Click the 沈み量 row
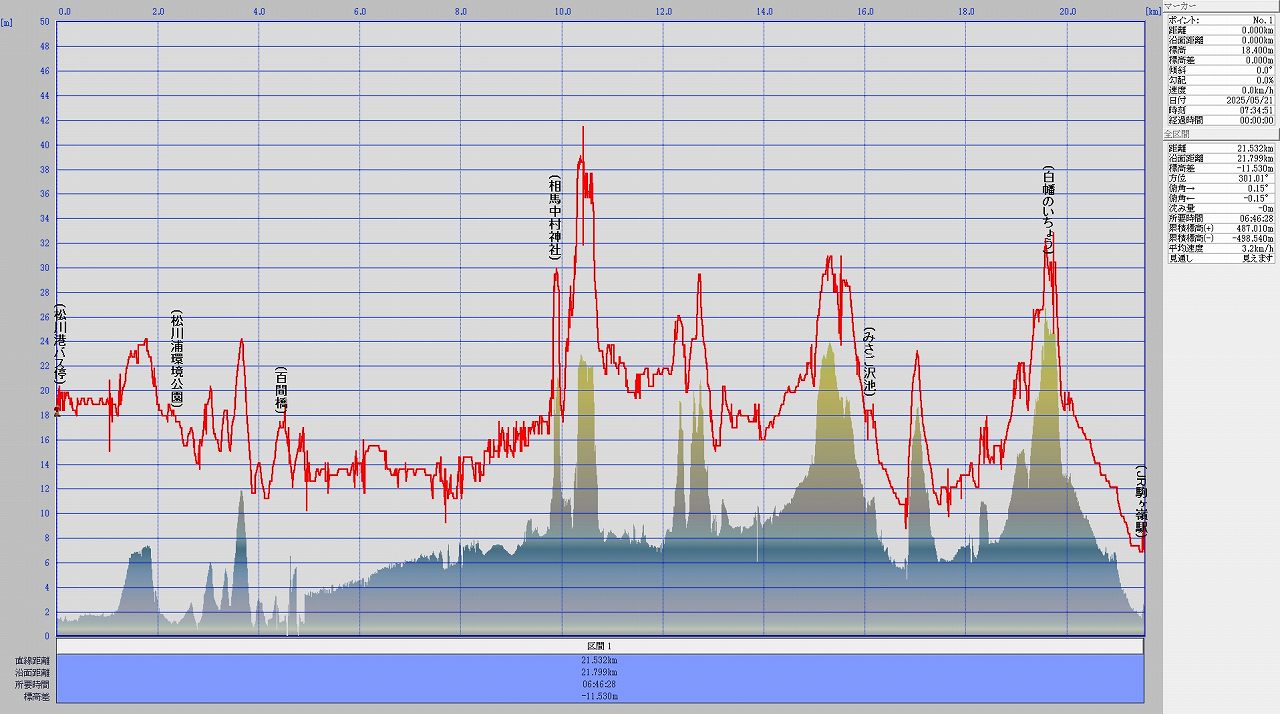 coord(1219,208)
